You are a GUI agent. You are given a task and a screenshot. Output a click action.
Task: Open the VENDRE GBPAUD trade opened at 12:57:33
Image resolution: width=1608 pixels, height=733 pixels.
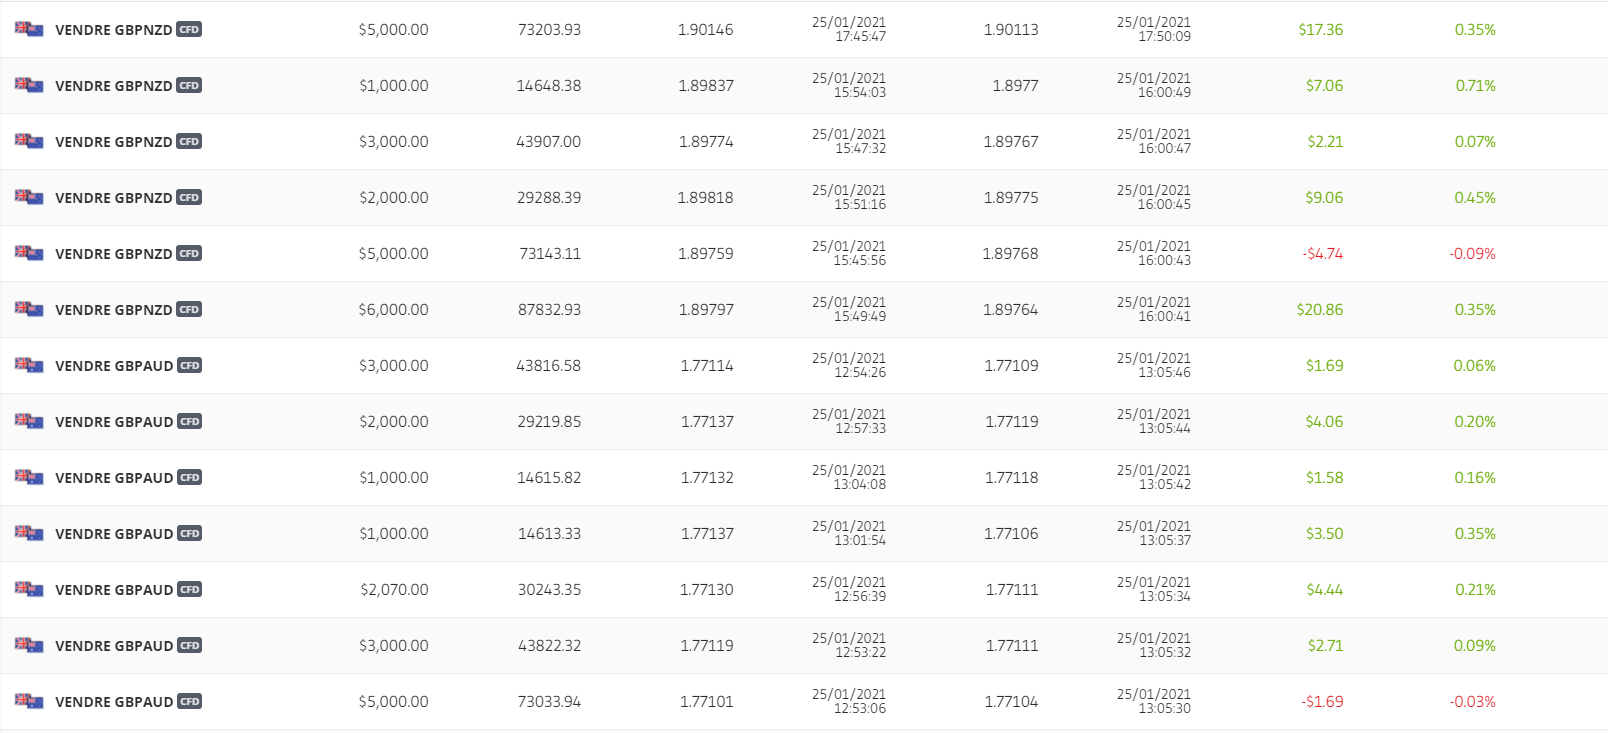[804, 422]
